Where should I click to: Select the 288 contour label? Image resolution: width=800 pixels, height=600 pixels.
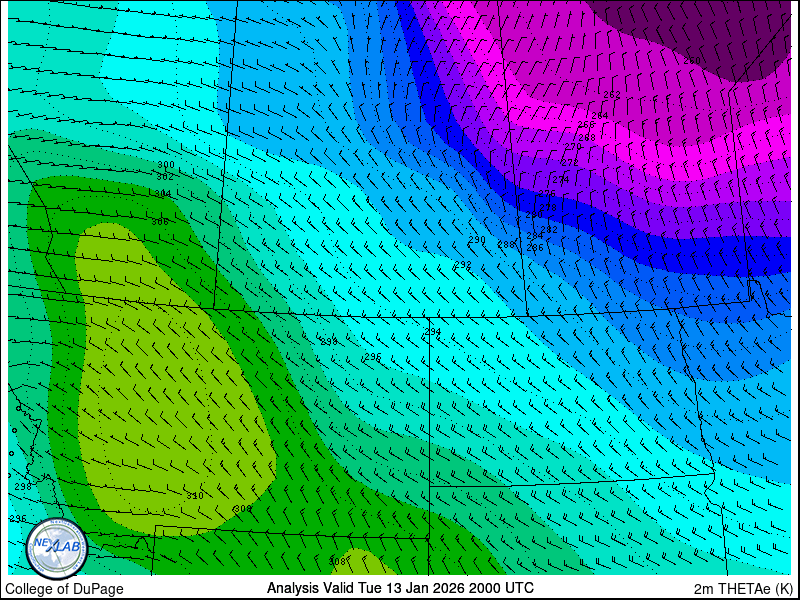click(x=506, y=244)
